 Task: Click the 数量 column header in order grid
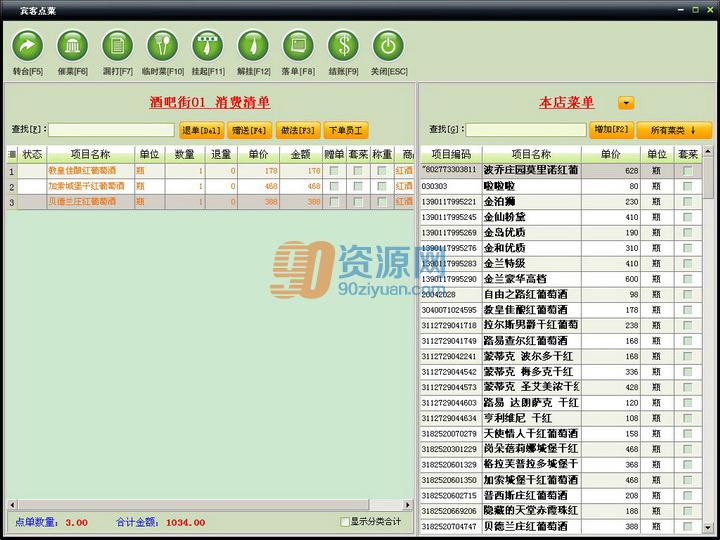[185, 154]
